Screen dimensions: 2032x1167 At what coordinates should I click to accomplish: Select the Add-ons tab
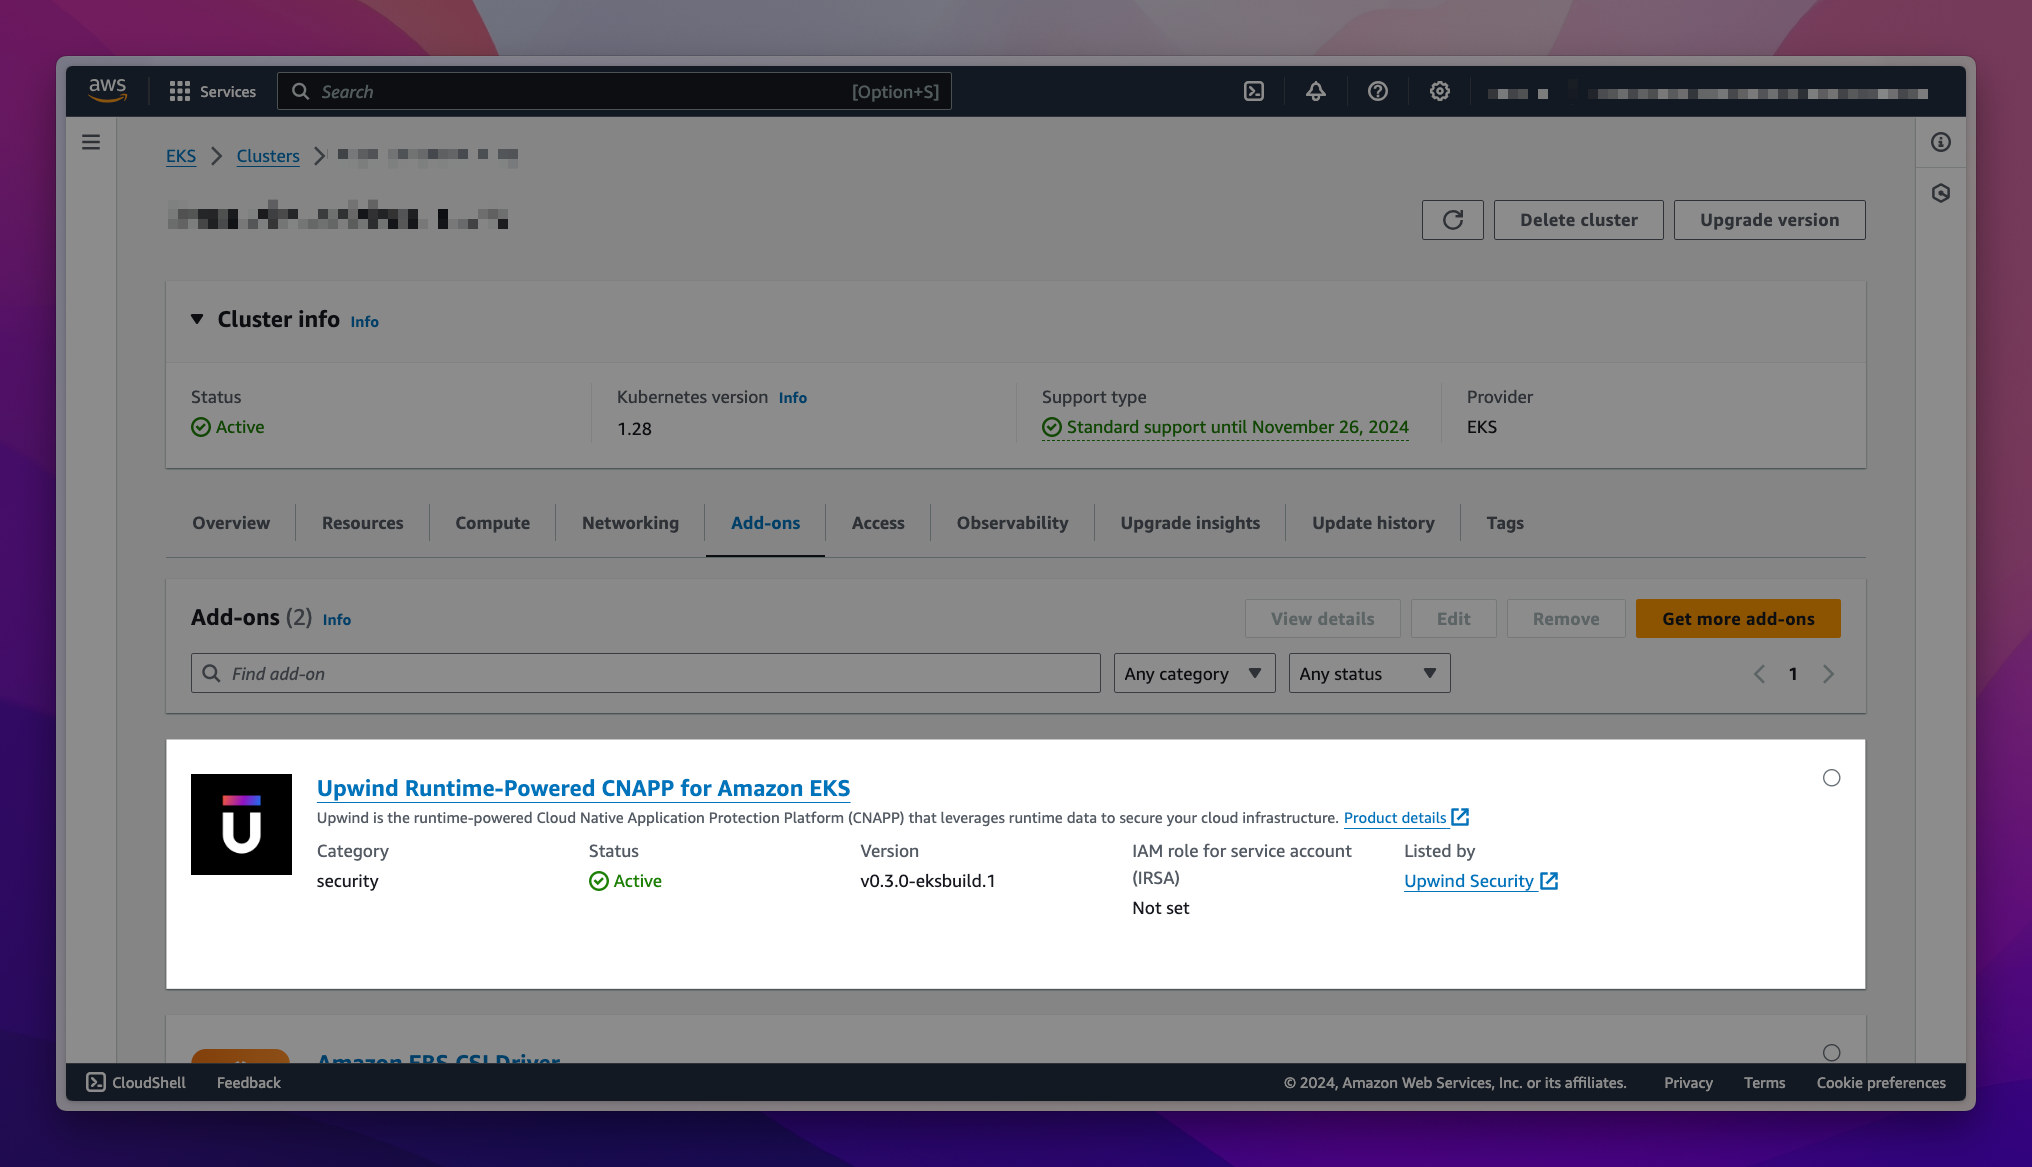tap(765, 523)
